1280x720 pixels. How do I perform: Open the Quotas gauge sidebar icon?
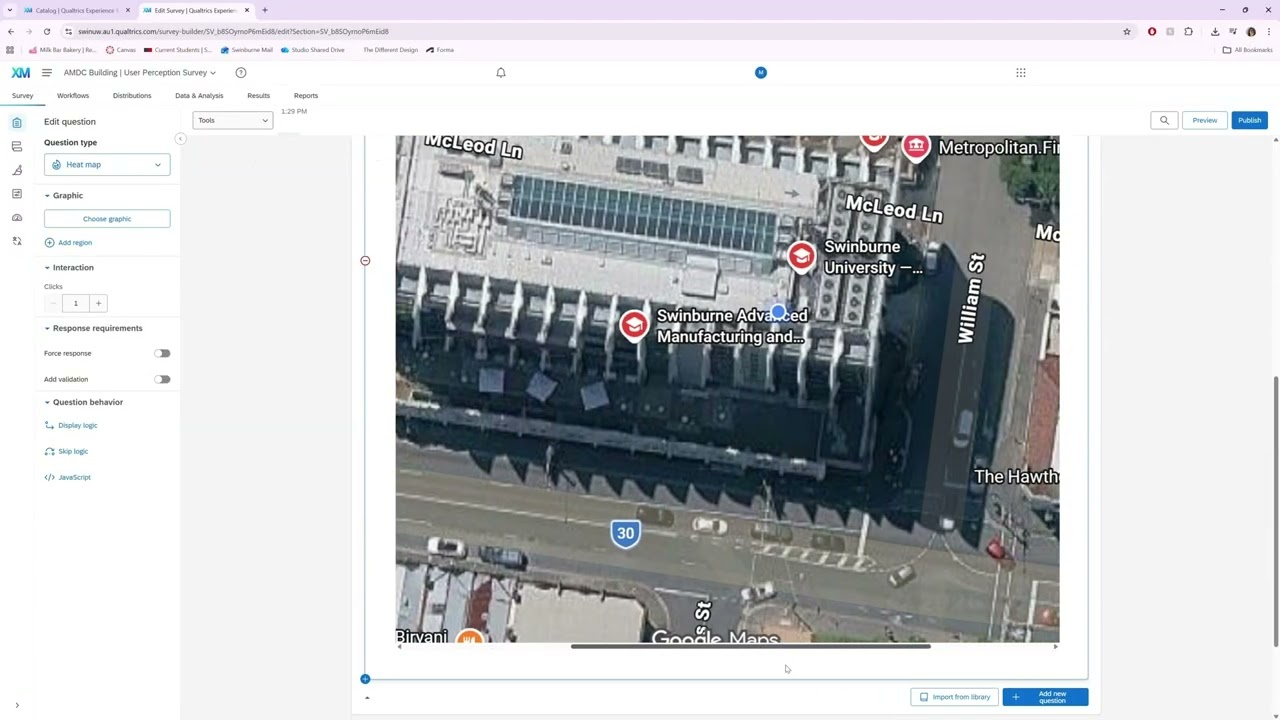(x=17, y=217)
